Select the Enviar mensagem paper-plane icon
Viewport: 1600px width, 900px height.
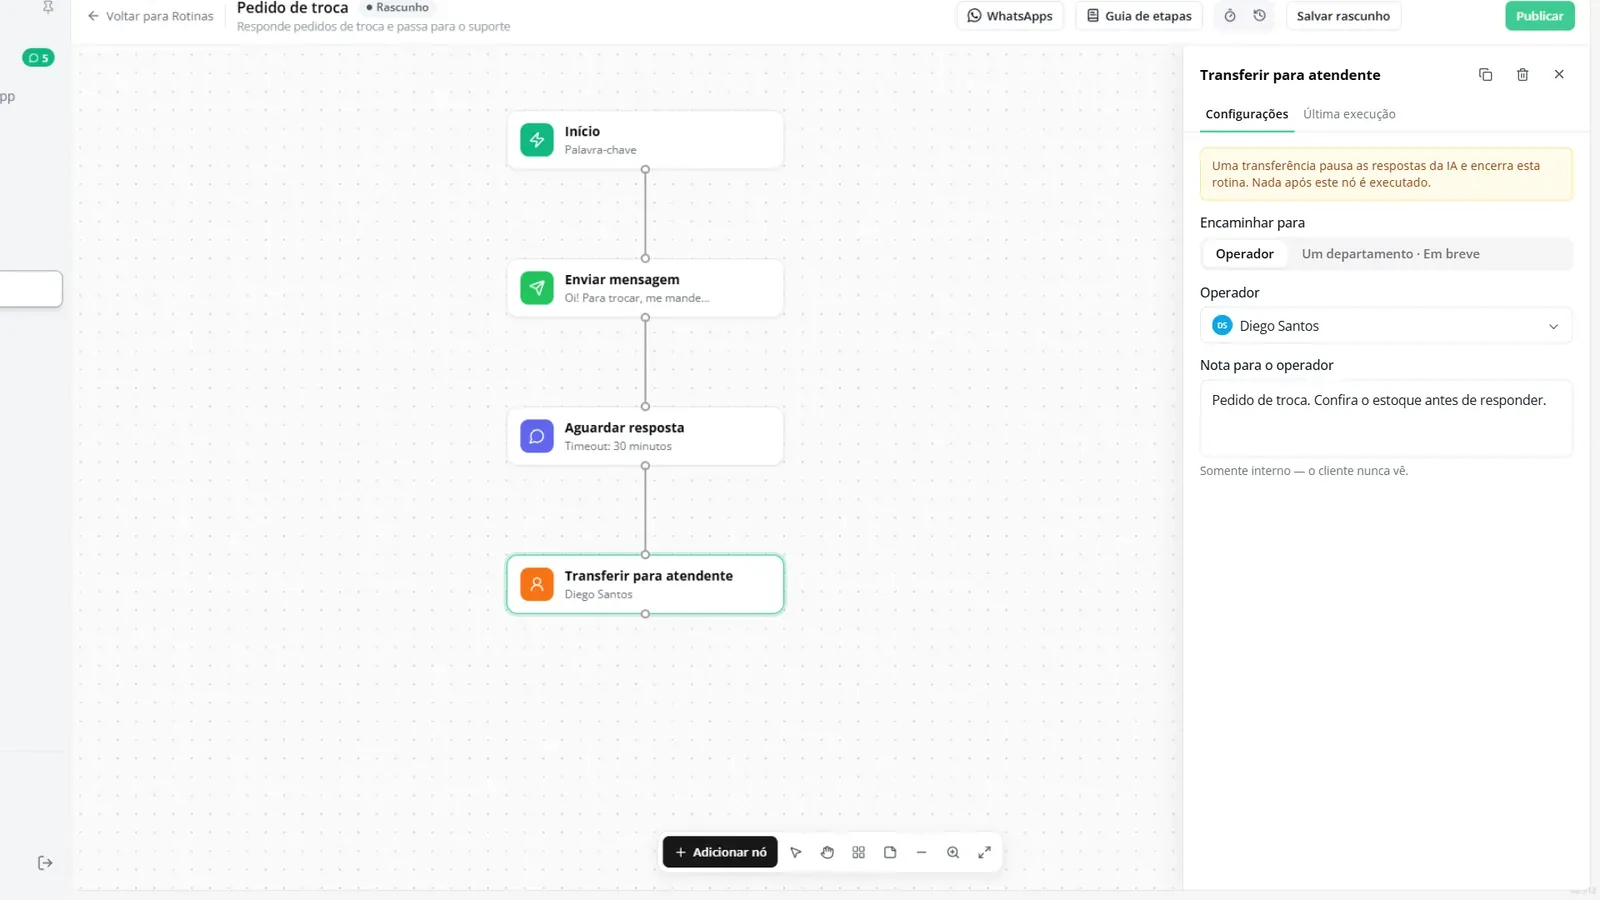coord(537,288)
